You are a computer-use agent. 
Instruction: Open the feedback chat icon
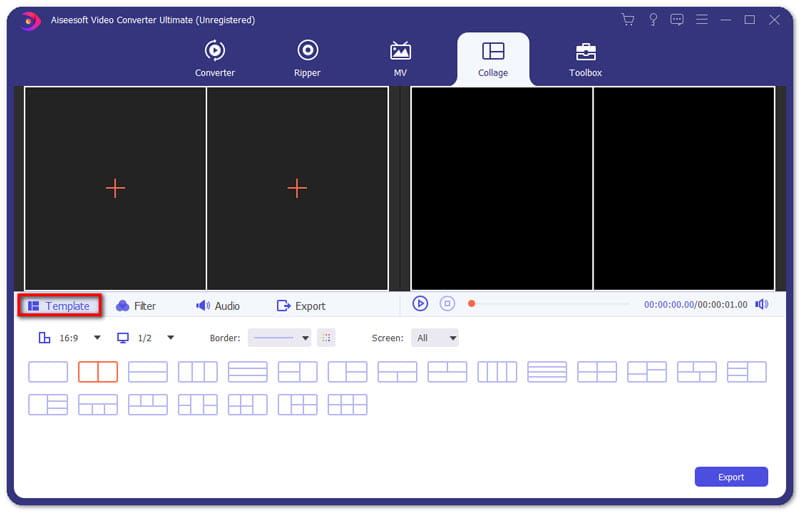[677, 20]
